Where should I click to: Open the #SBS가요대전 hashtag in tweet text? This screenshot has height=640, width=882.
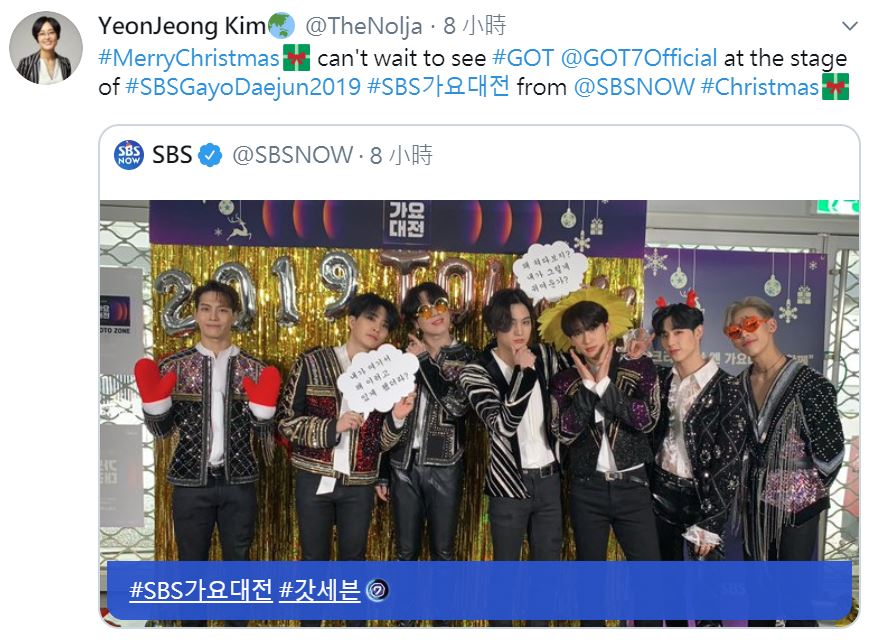tap(438, 87)
